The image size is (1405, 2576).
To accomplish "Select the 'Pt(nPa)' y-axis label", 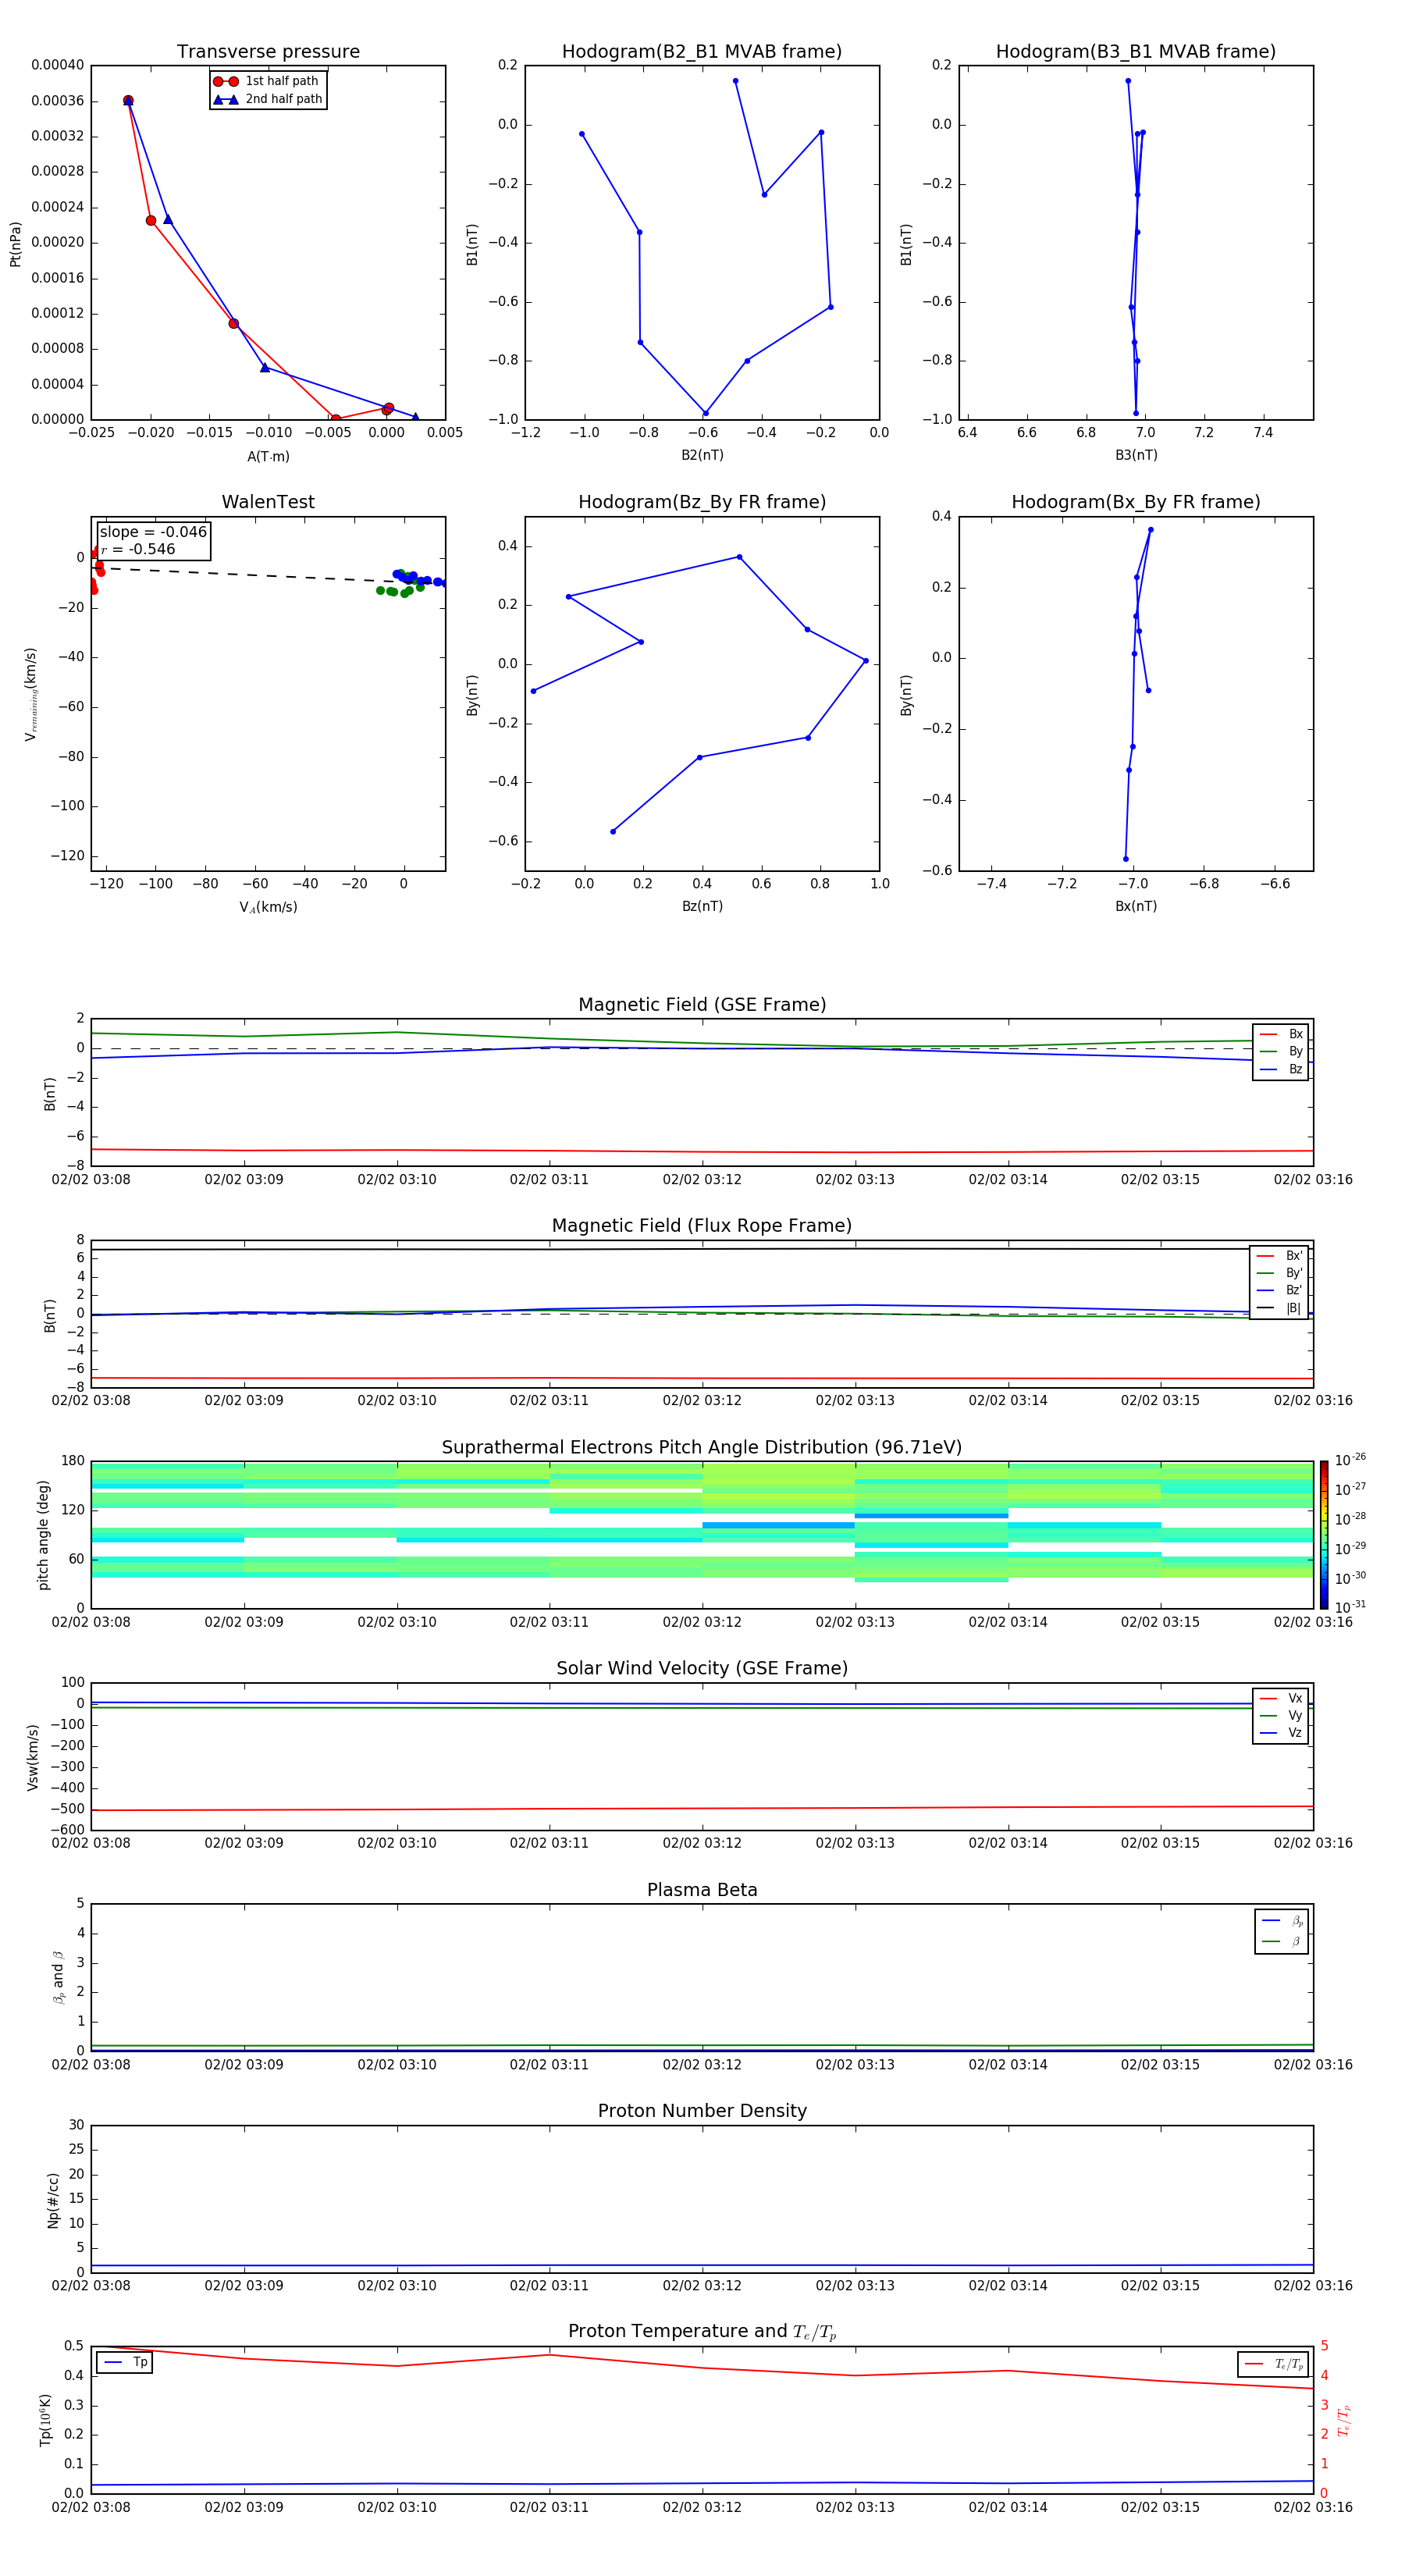I will (15, 244).
